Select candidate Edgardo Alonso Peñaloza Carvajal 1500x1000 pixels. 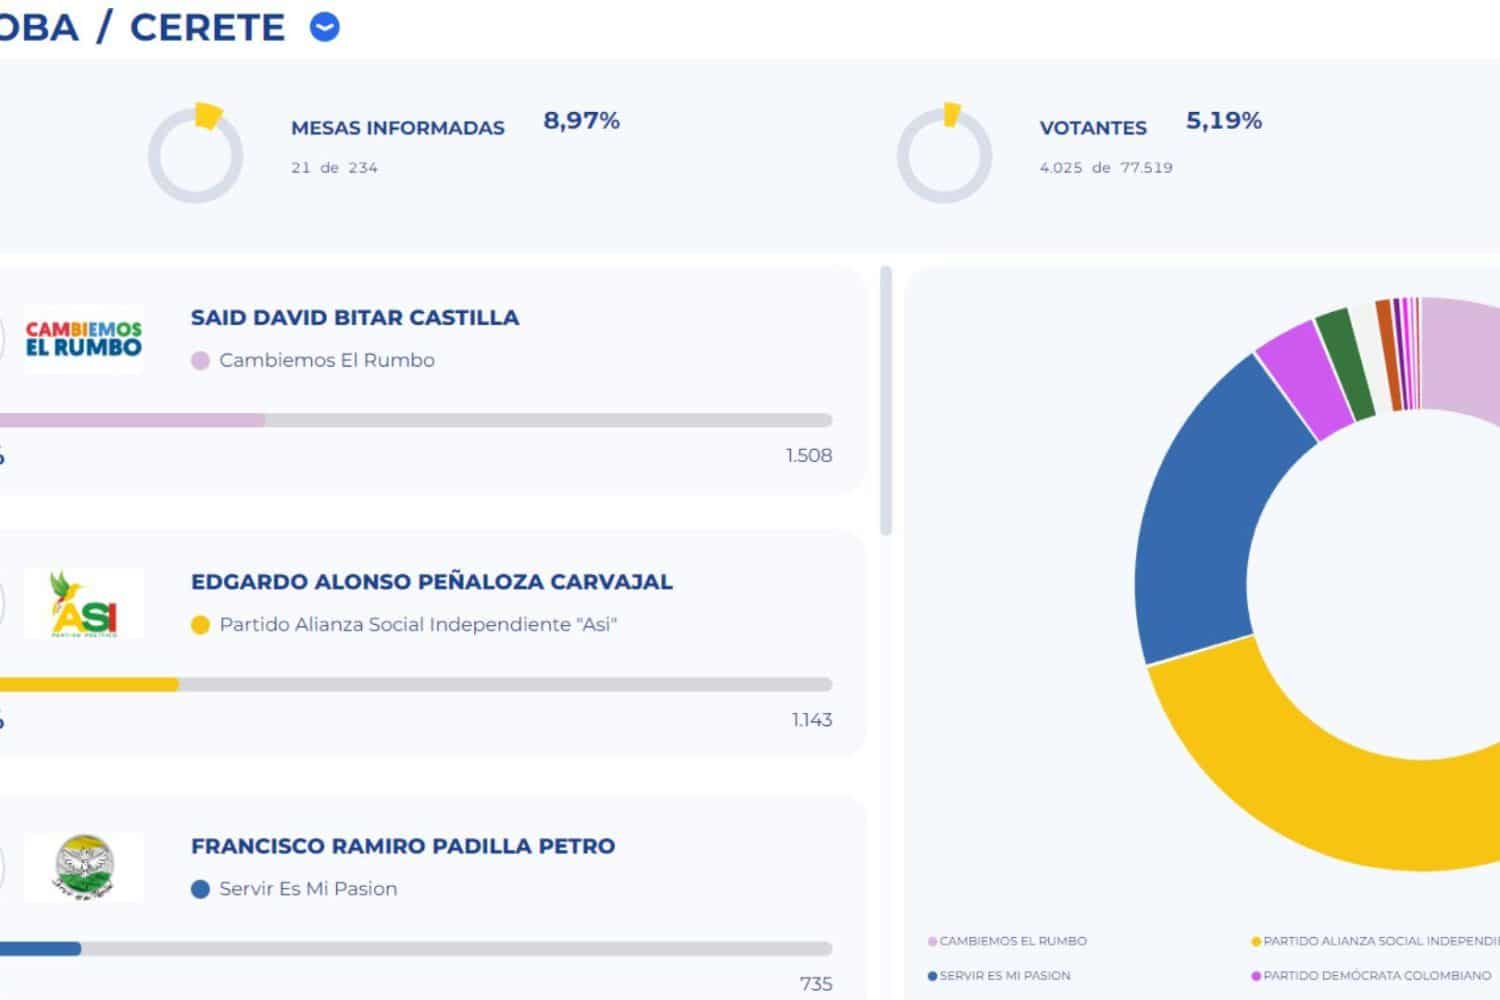432,582
